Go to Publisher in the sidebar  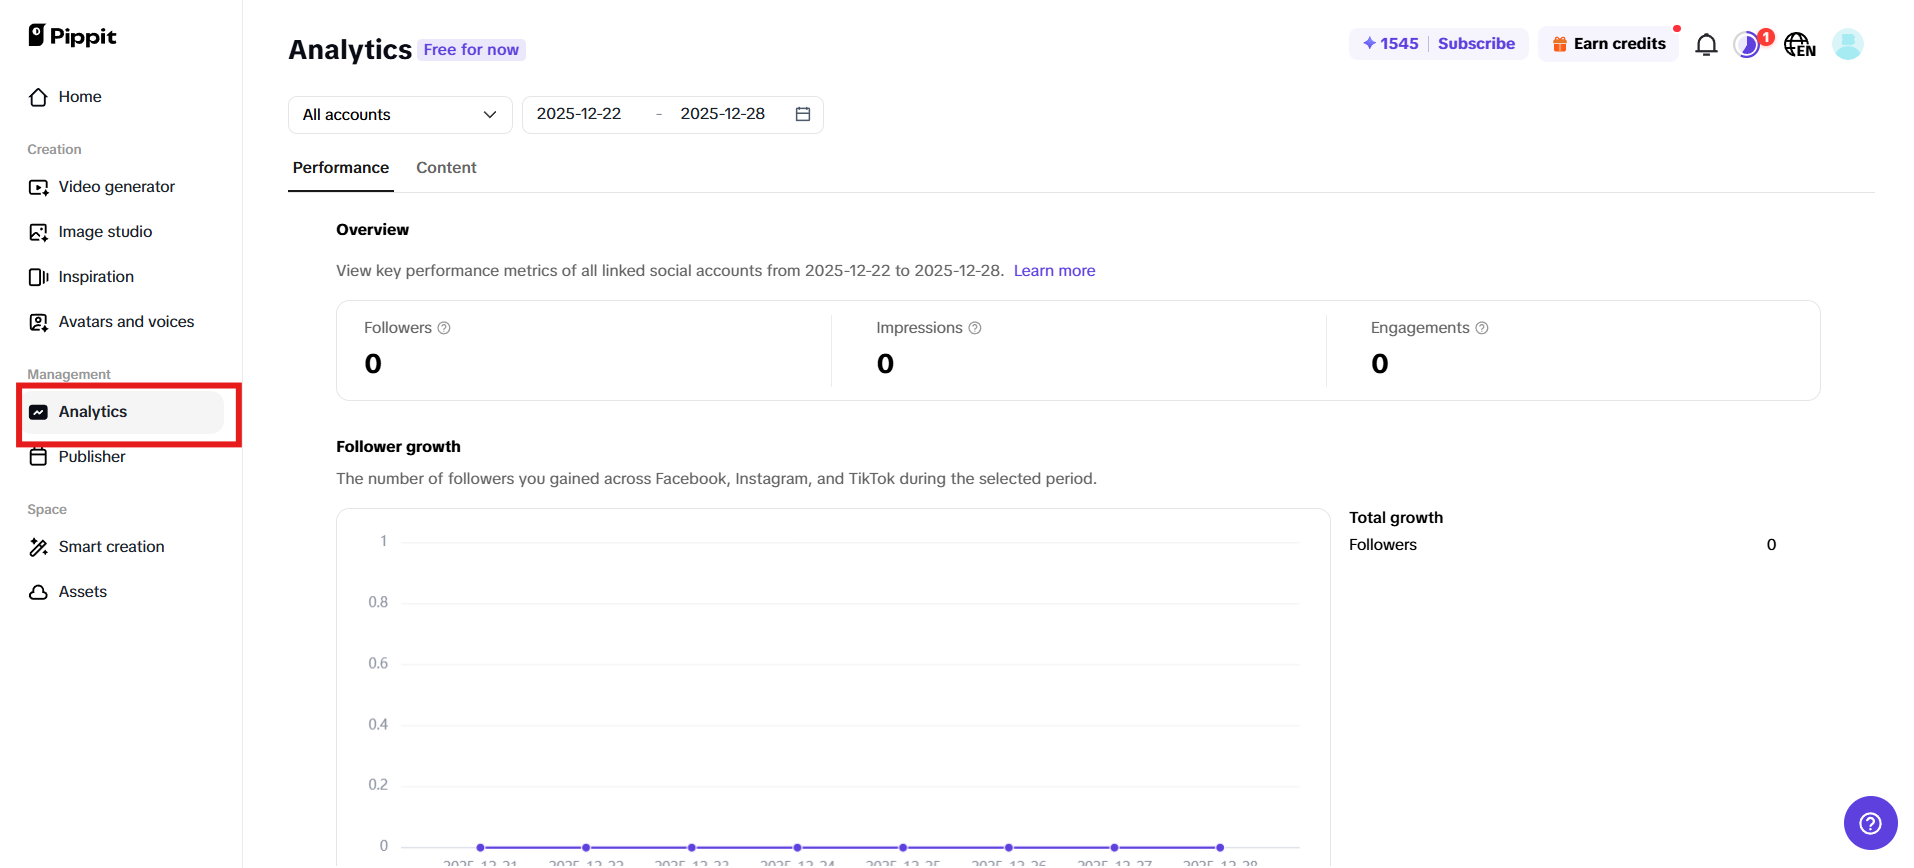coord(91,457)
